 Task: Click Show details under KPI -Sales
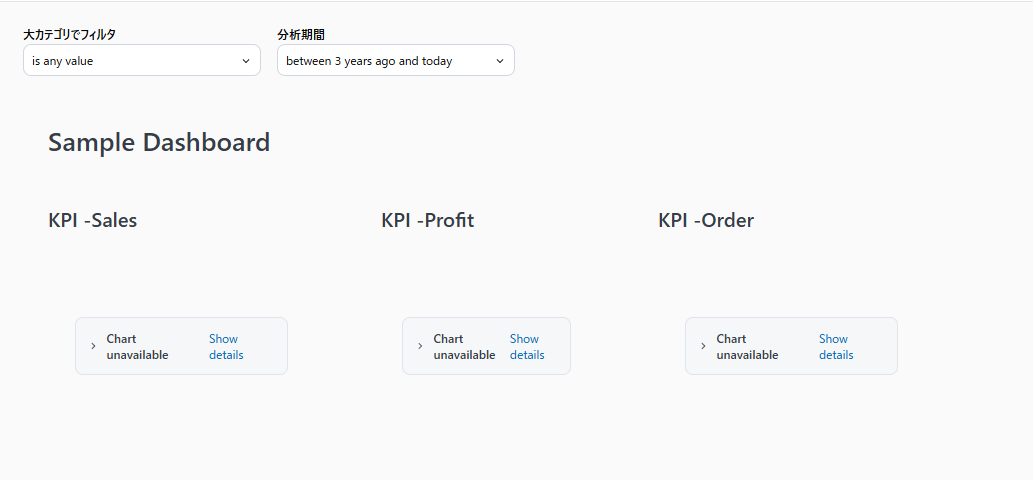(226, 346)
